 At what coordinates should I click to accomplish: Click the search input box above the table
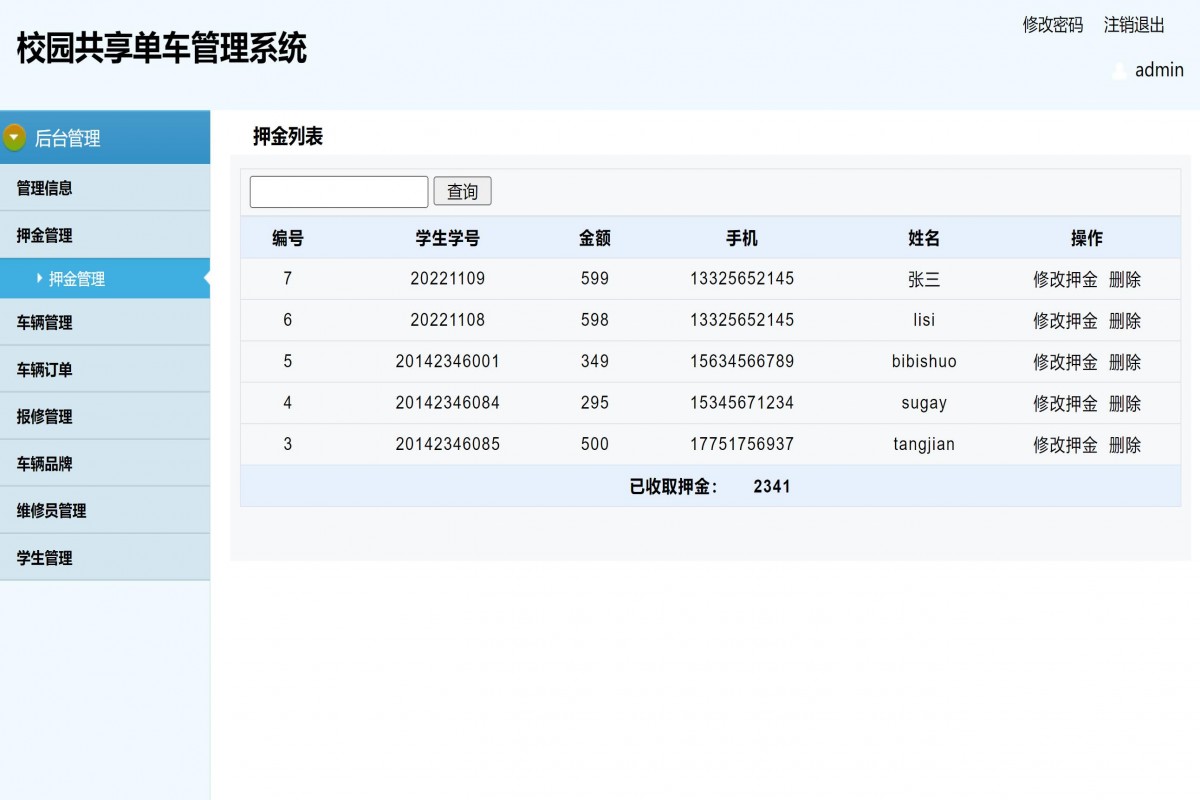(338, 191)
